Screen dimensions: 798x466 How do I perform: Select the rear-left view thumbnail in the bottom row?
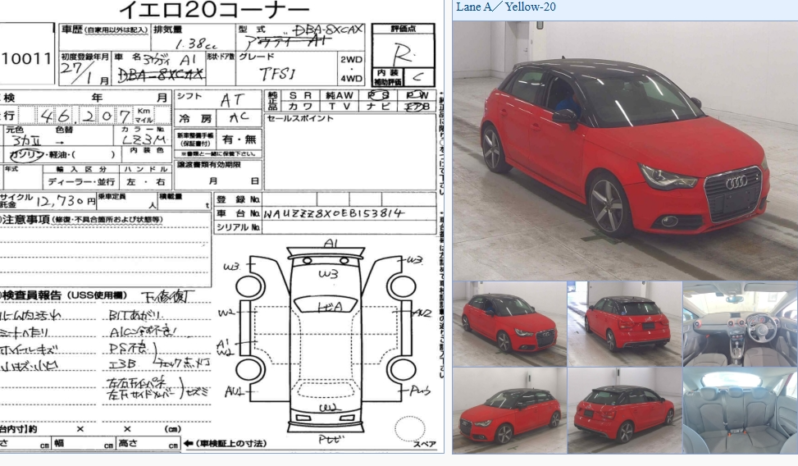click(x=625, y=411)
